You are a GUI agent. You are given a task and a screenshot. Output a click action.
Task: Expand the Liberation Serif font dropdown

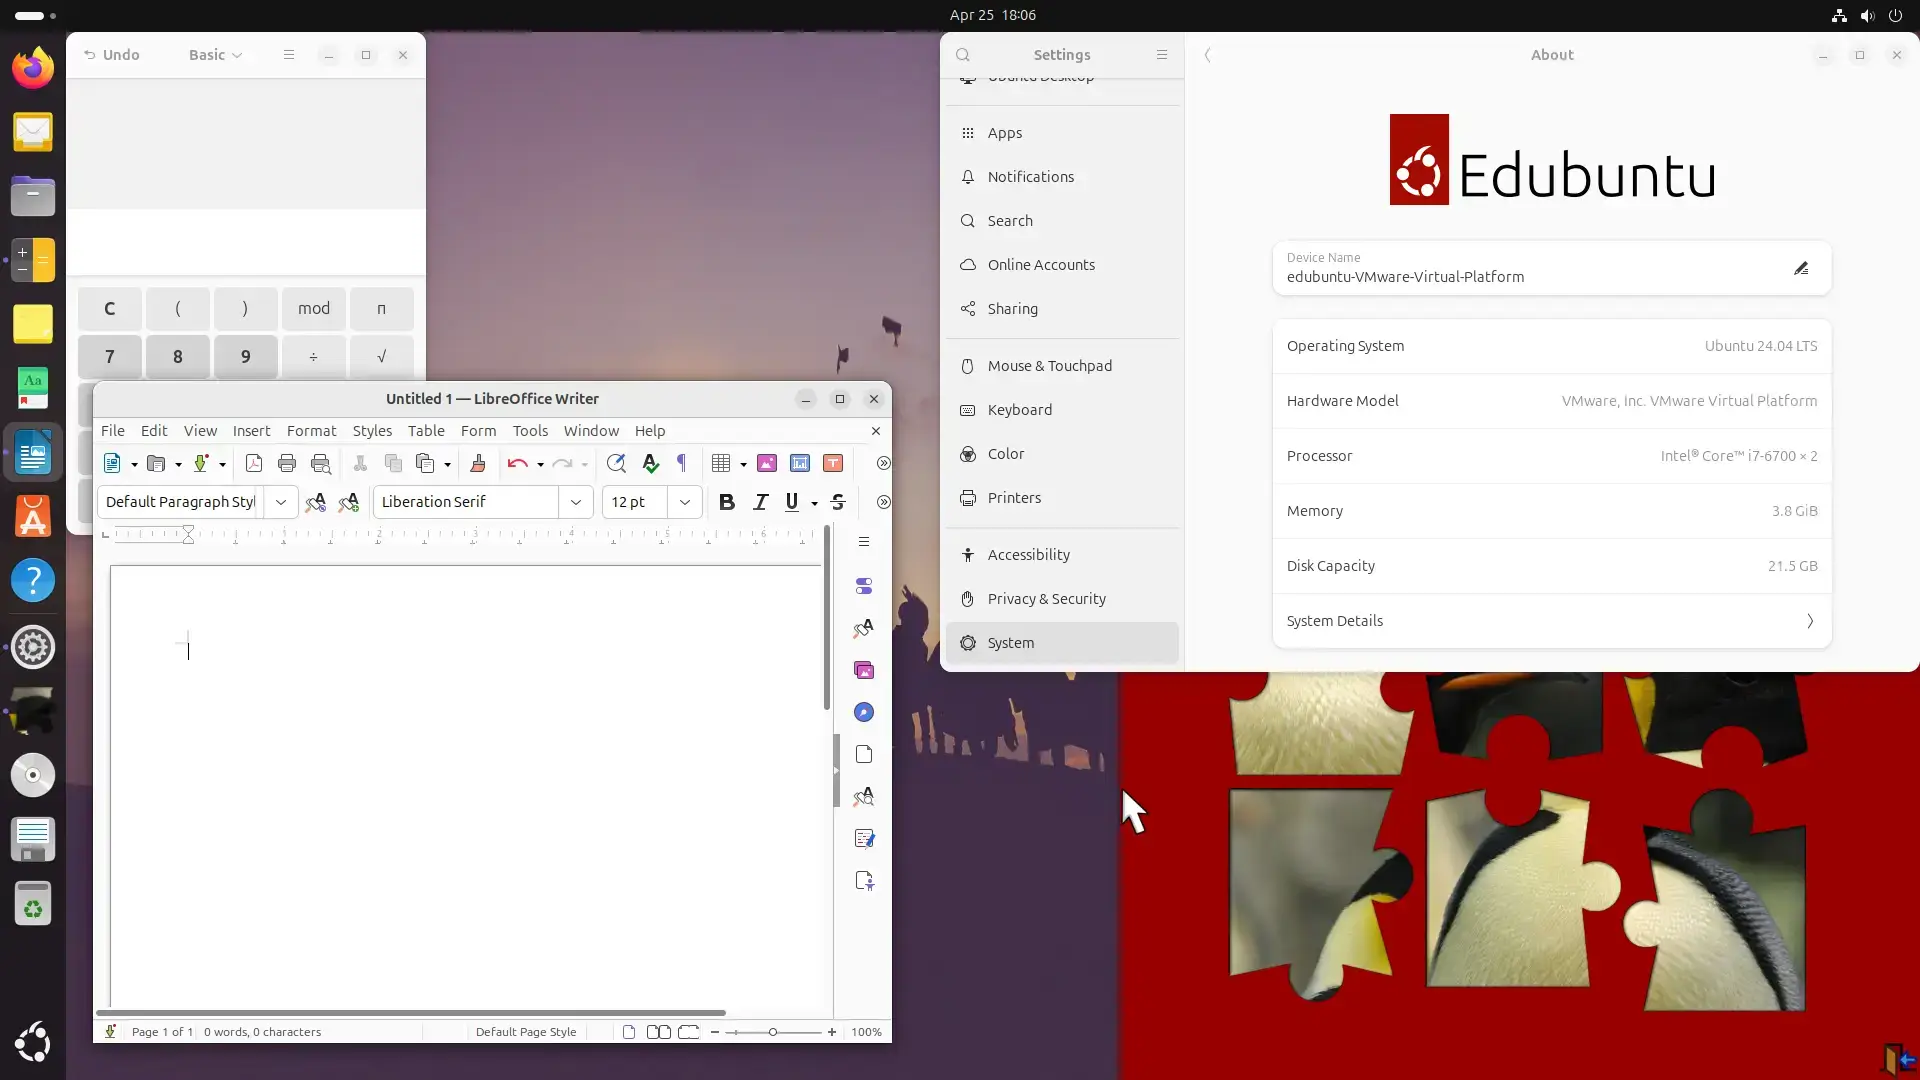(576, 502)
